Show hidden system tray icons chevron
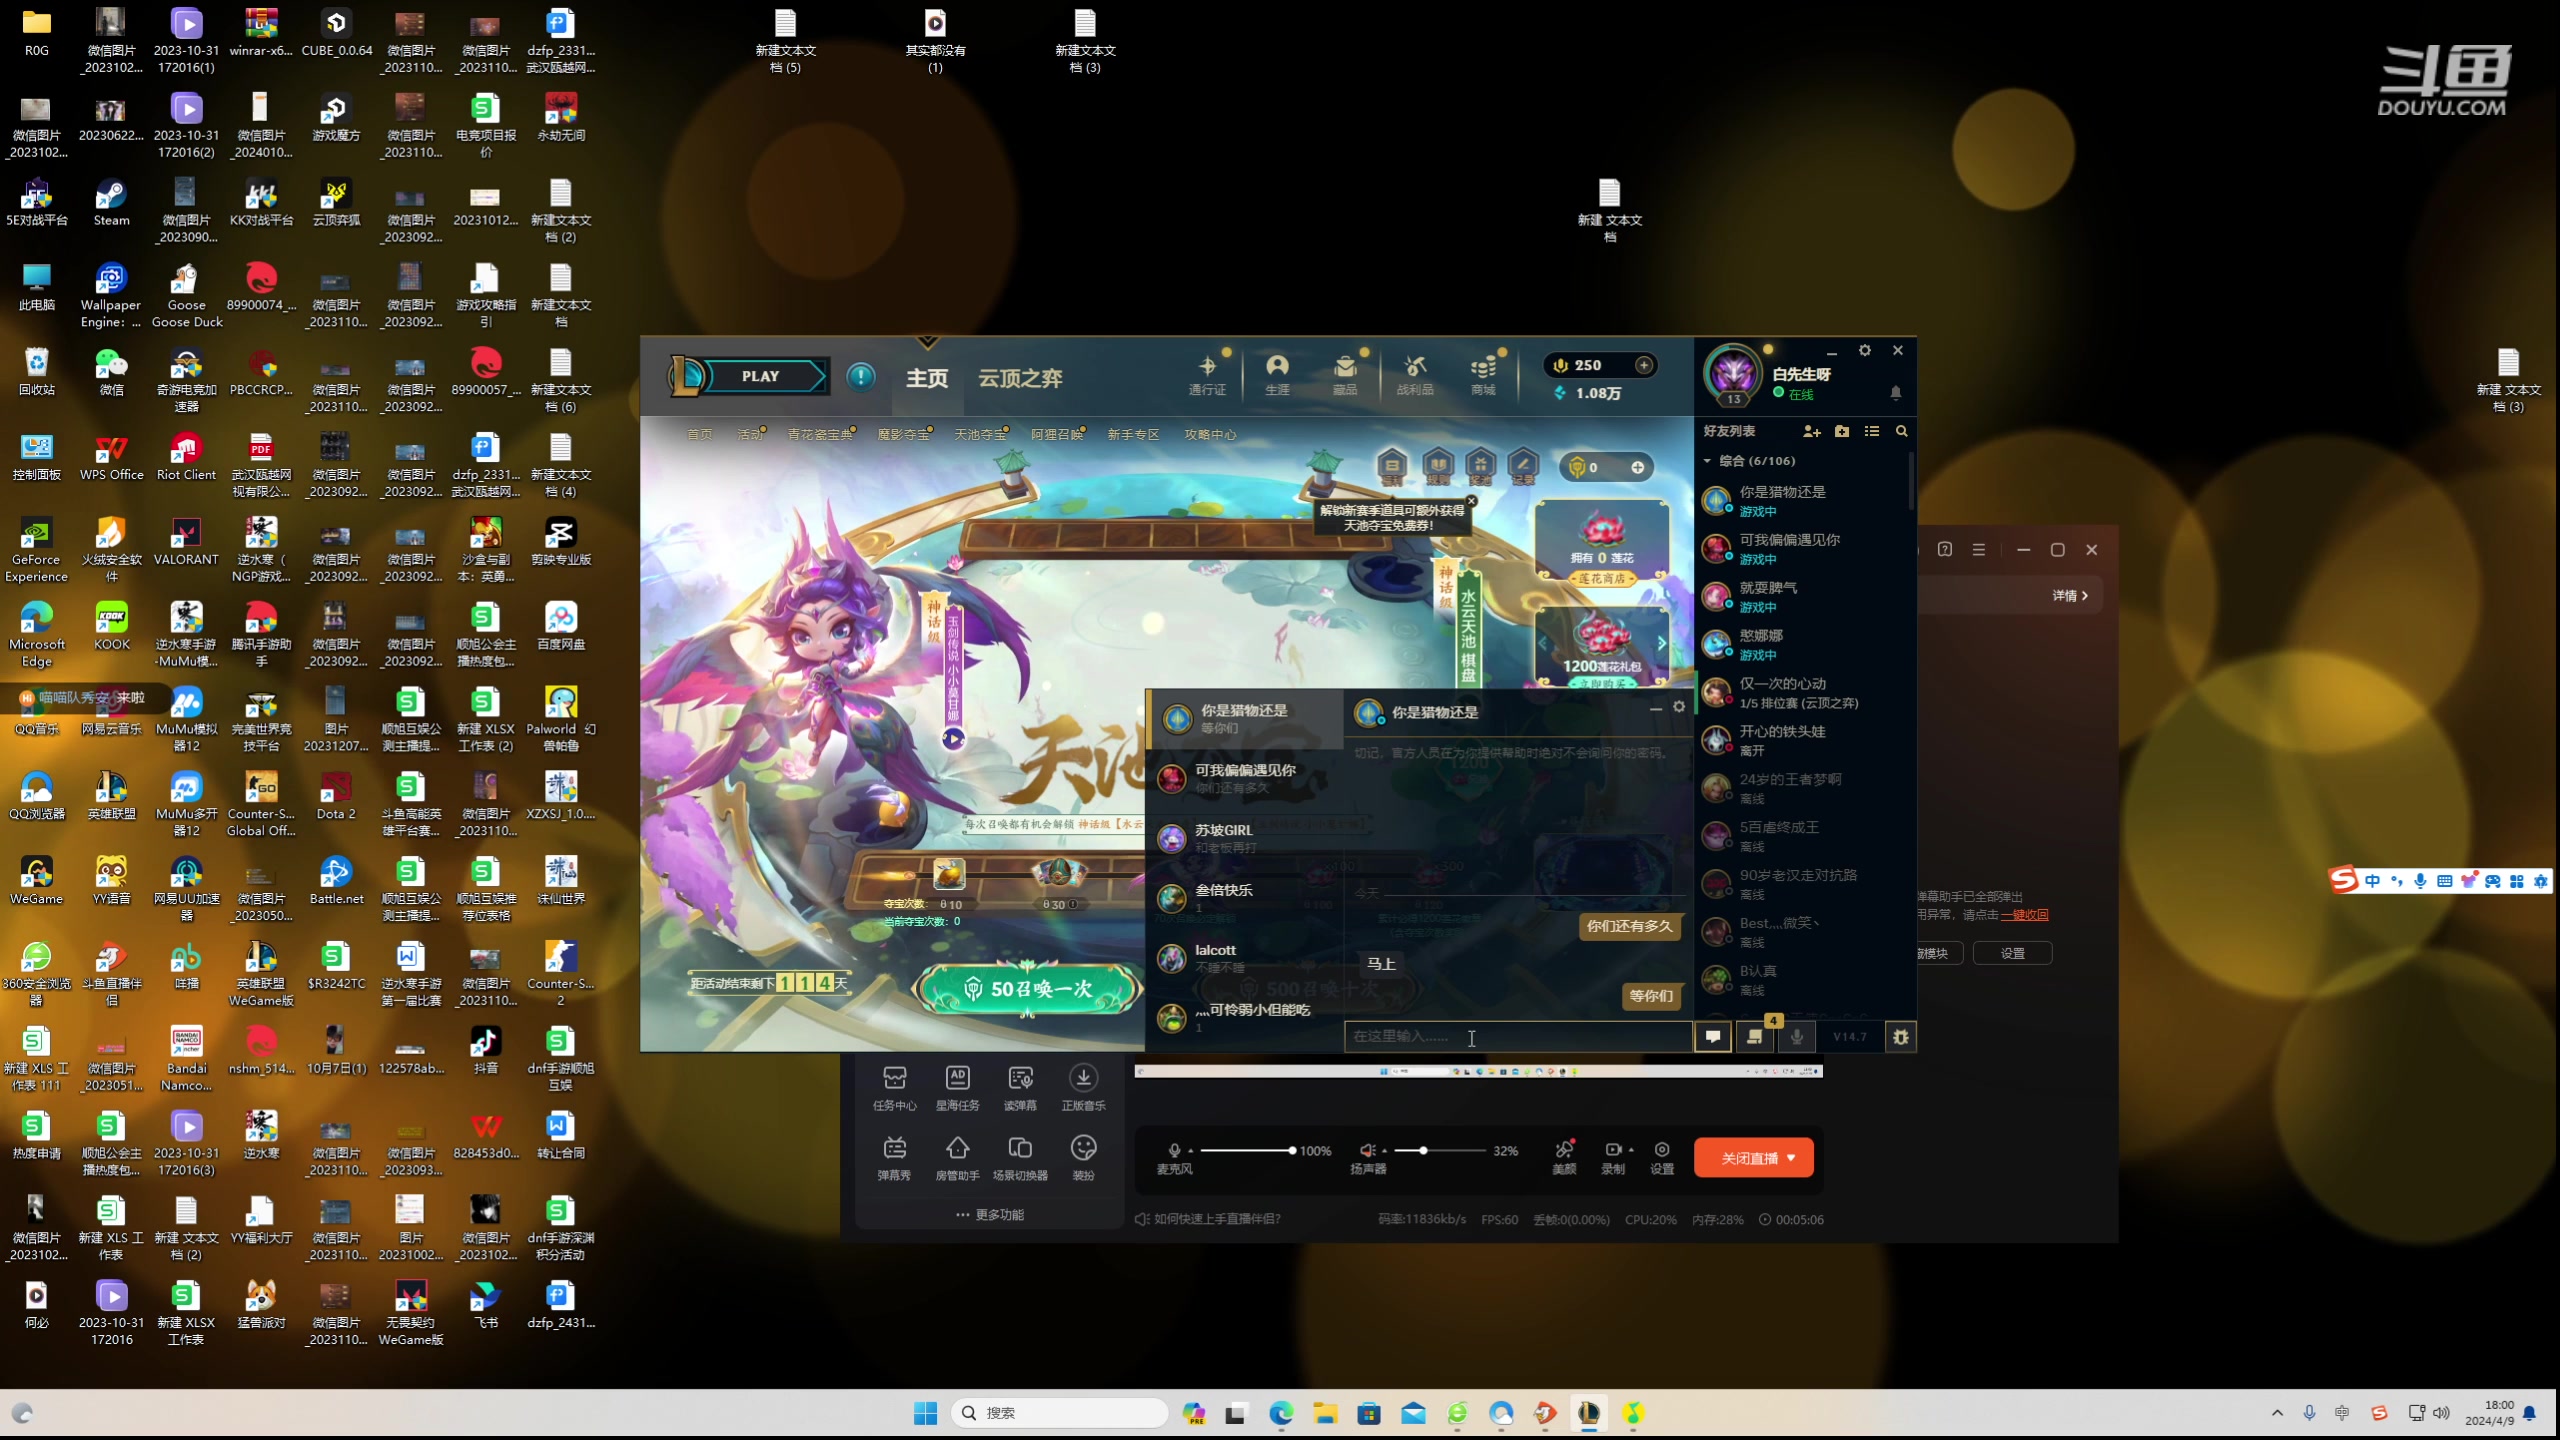Screen dimensions: 2560x1440 click(2277, 1413)
